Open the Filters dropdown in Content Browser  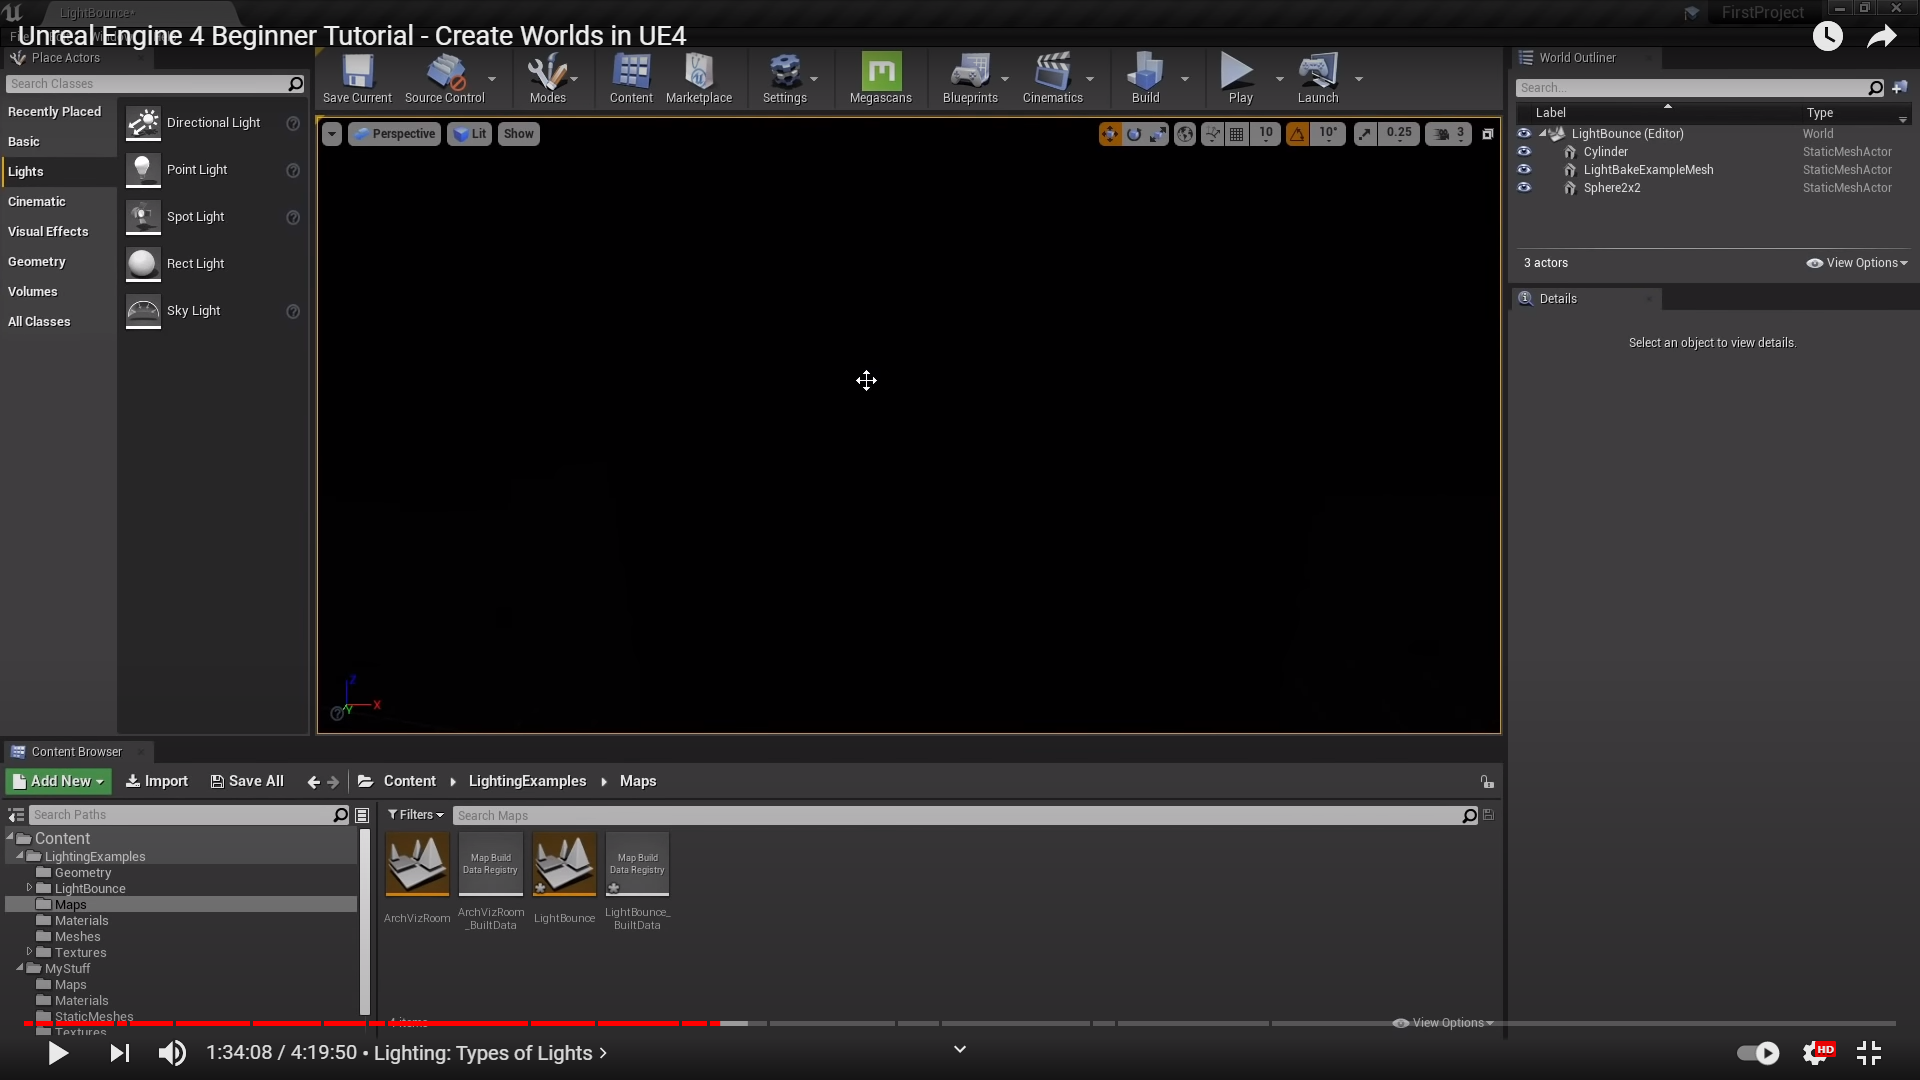click(415, 815)
